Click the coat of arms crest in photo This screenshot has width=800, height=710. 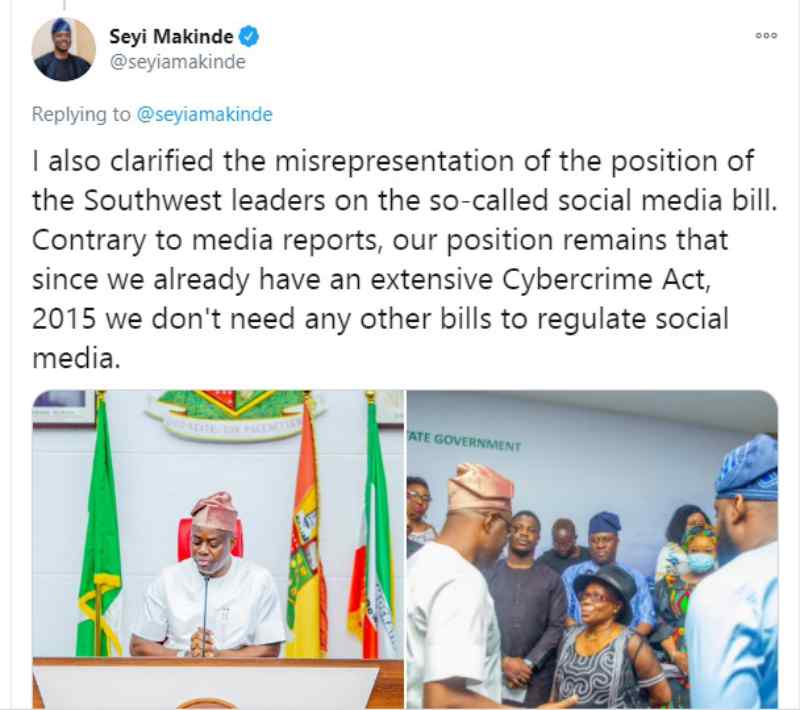(x=235, y=414)
